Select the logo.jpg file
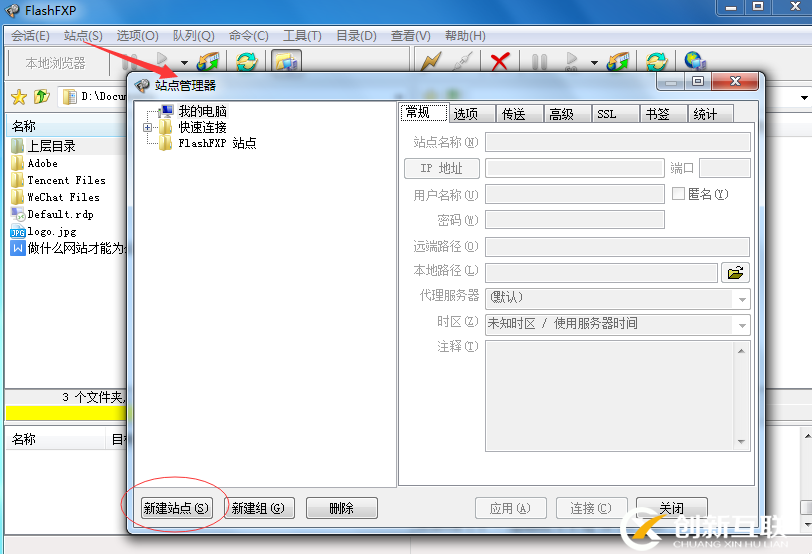 click(51, 231)
